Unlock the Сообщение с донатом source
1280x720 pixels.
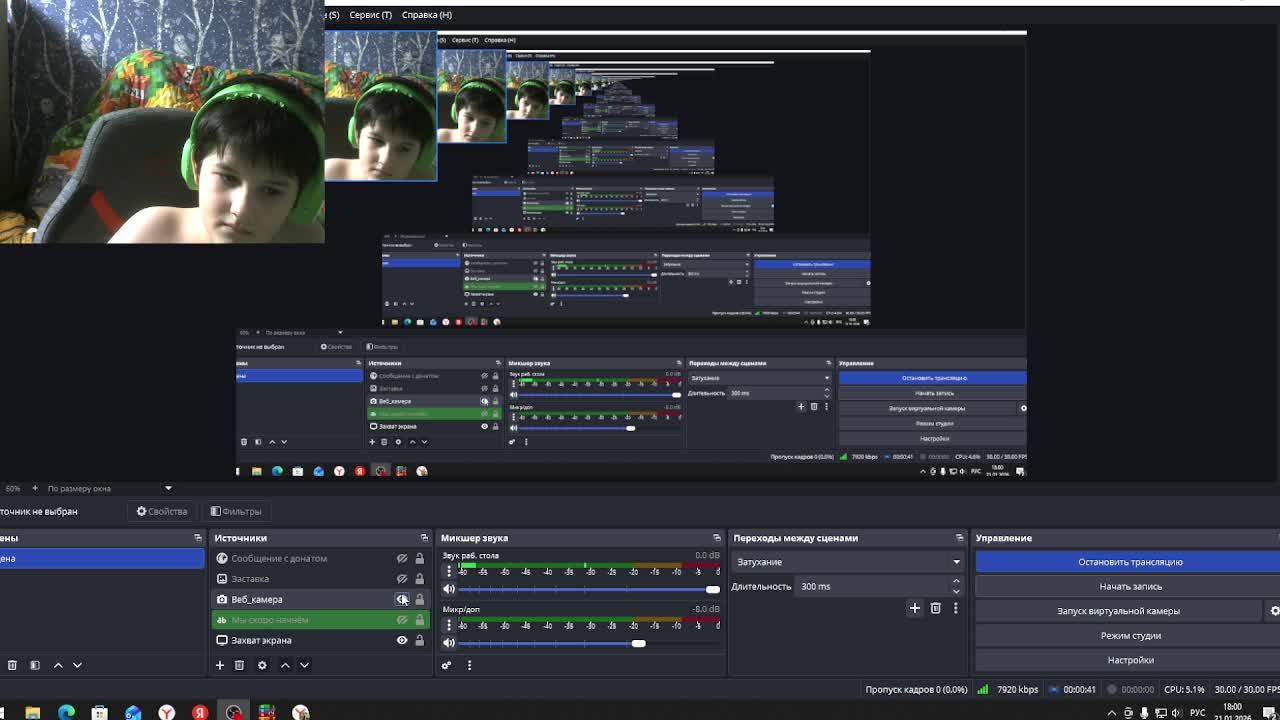[x=419, y=559]
